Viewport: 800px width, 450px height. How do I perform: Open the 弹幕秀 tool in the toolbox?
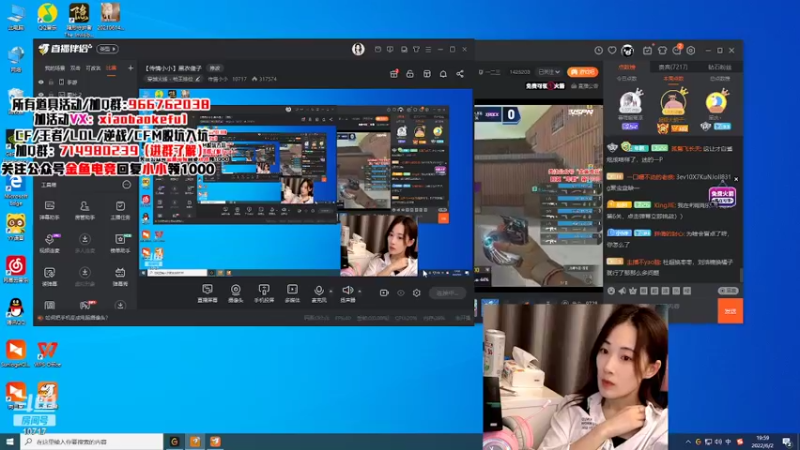click(120, 276)
